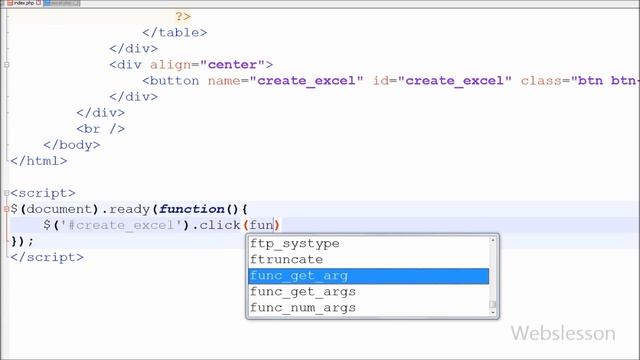Image resolution: width=640 pixels, height=360 pixels.
Task: Click the opening script tag
Action: click(43, 193)
